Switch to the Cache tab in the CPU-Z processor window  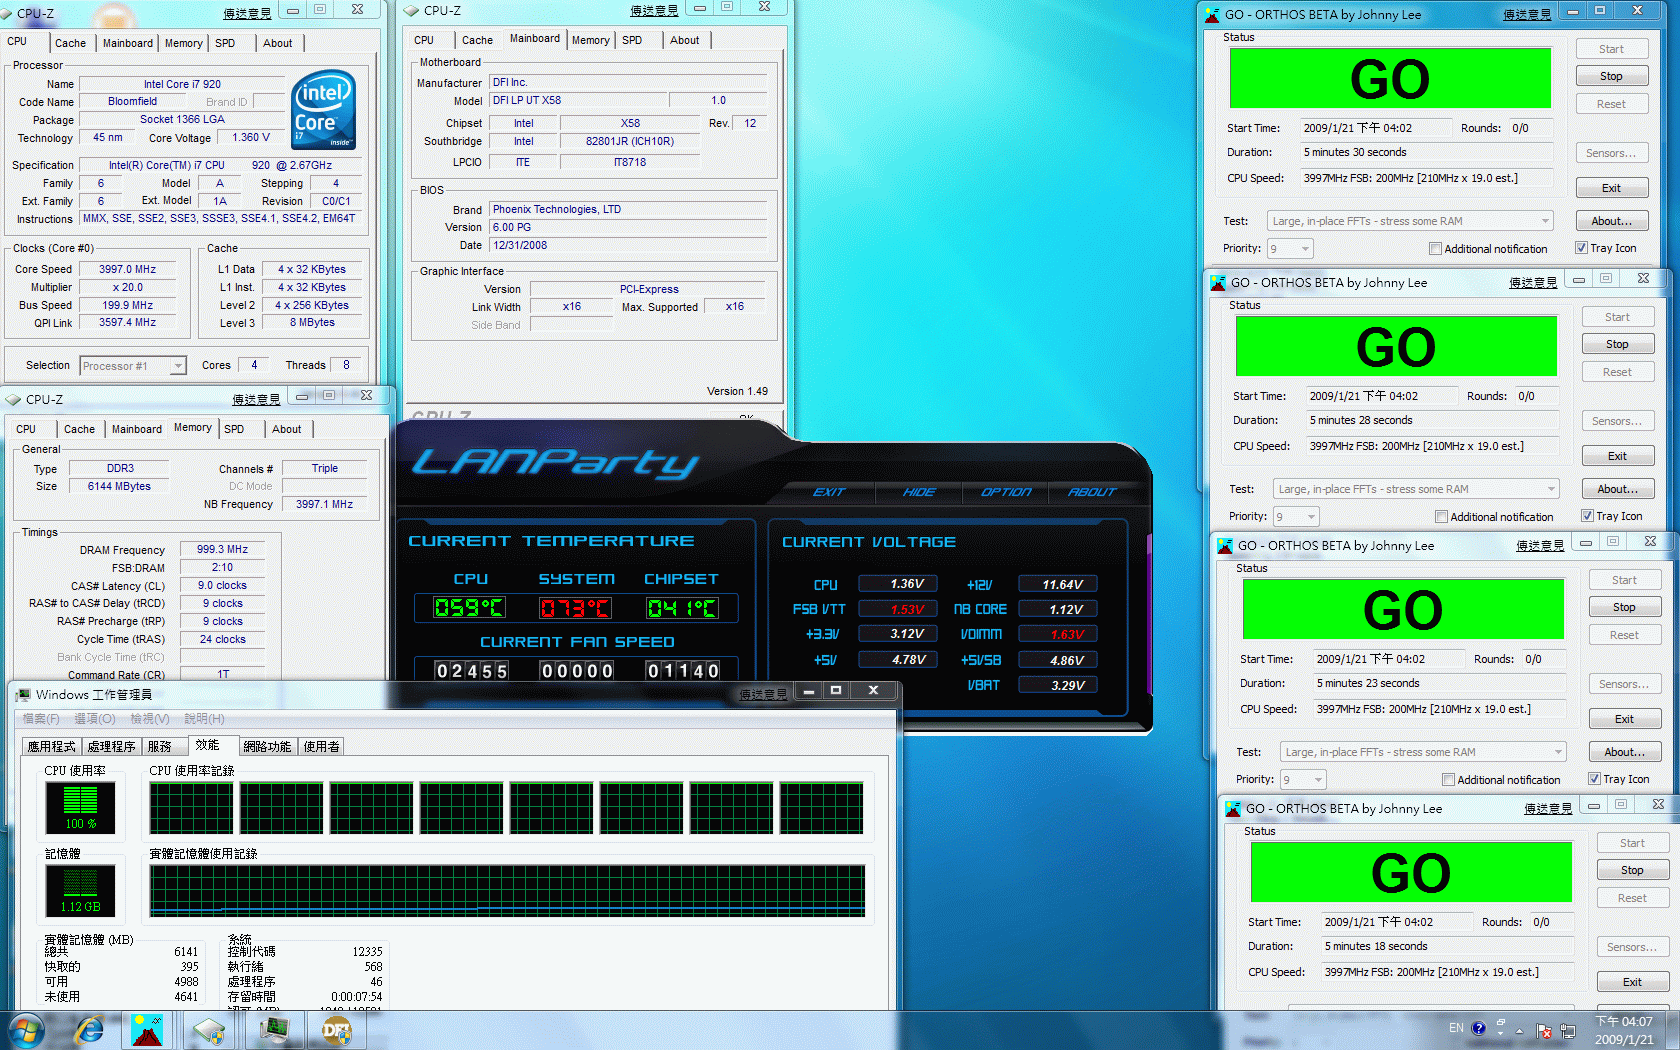[x=70, y=43]
